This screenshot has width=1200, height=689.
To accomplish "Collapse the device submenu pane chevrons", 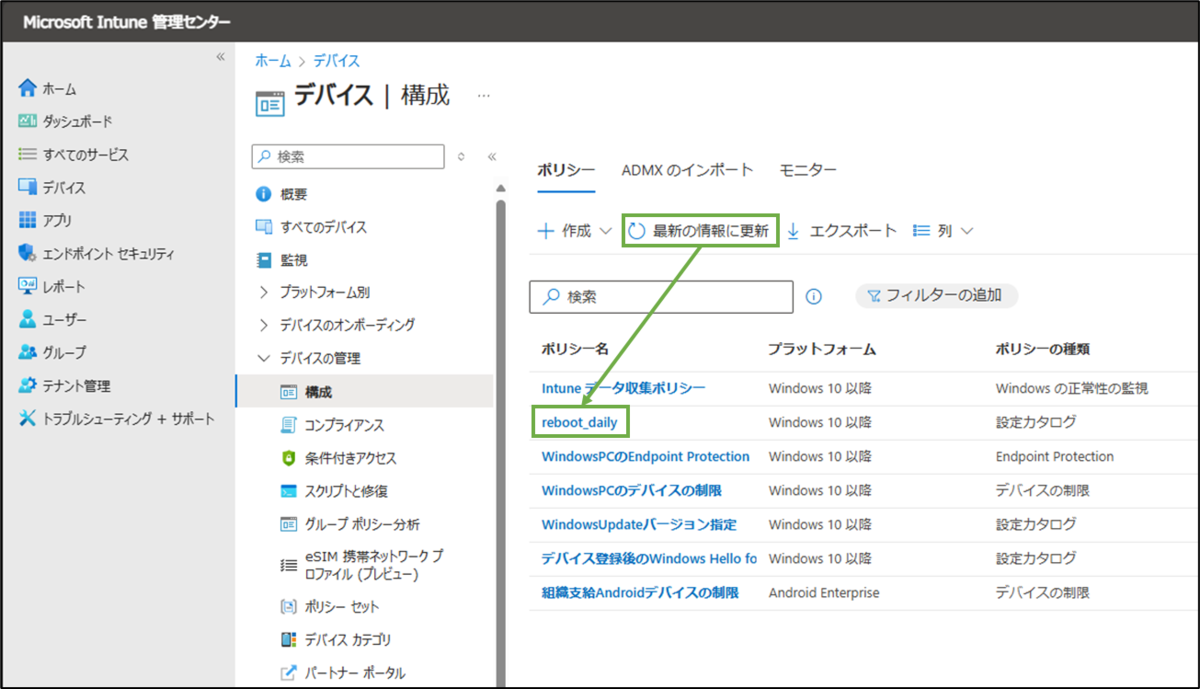I will click(491, 156).
